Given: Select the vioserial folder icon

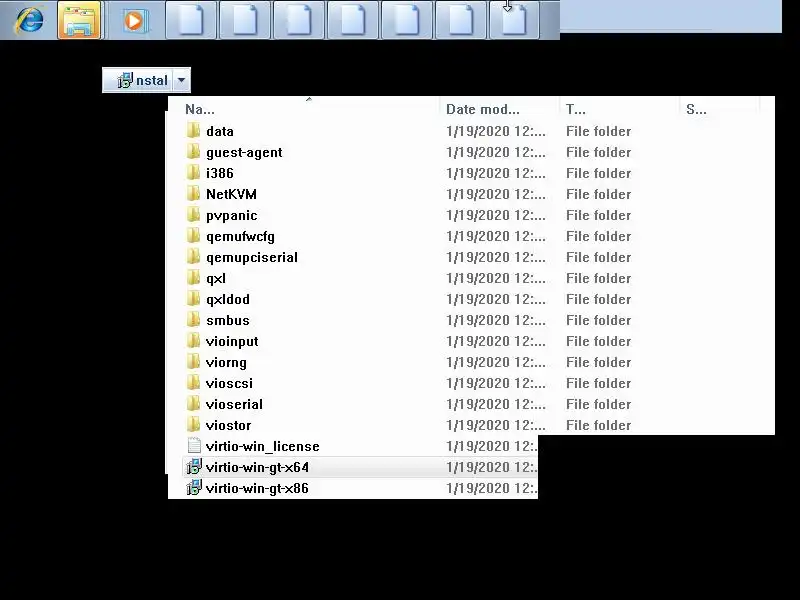Looking at the screenshot, I should [193, 404].
